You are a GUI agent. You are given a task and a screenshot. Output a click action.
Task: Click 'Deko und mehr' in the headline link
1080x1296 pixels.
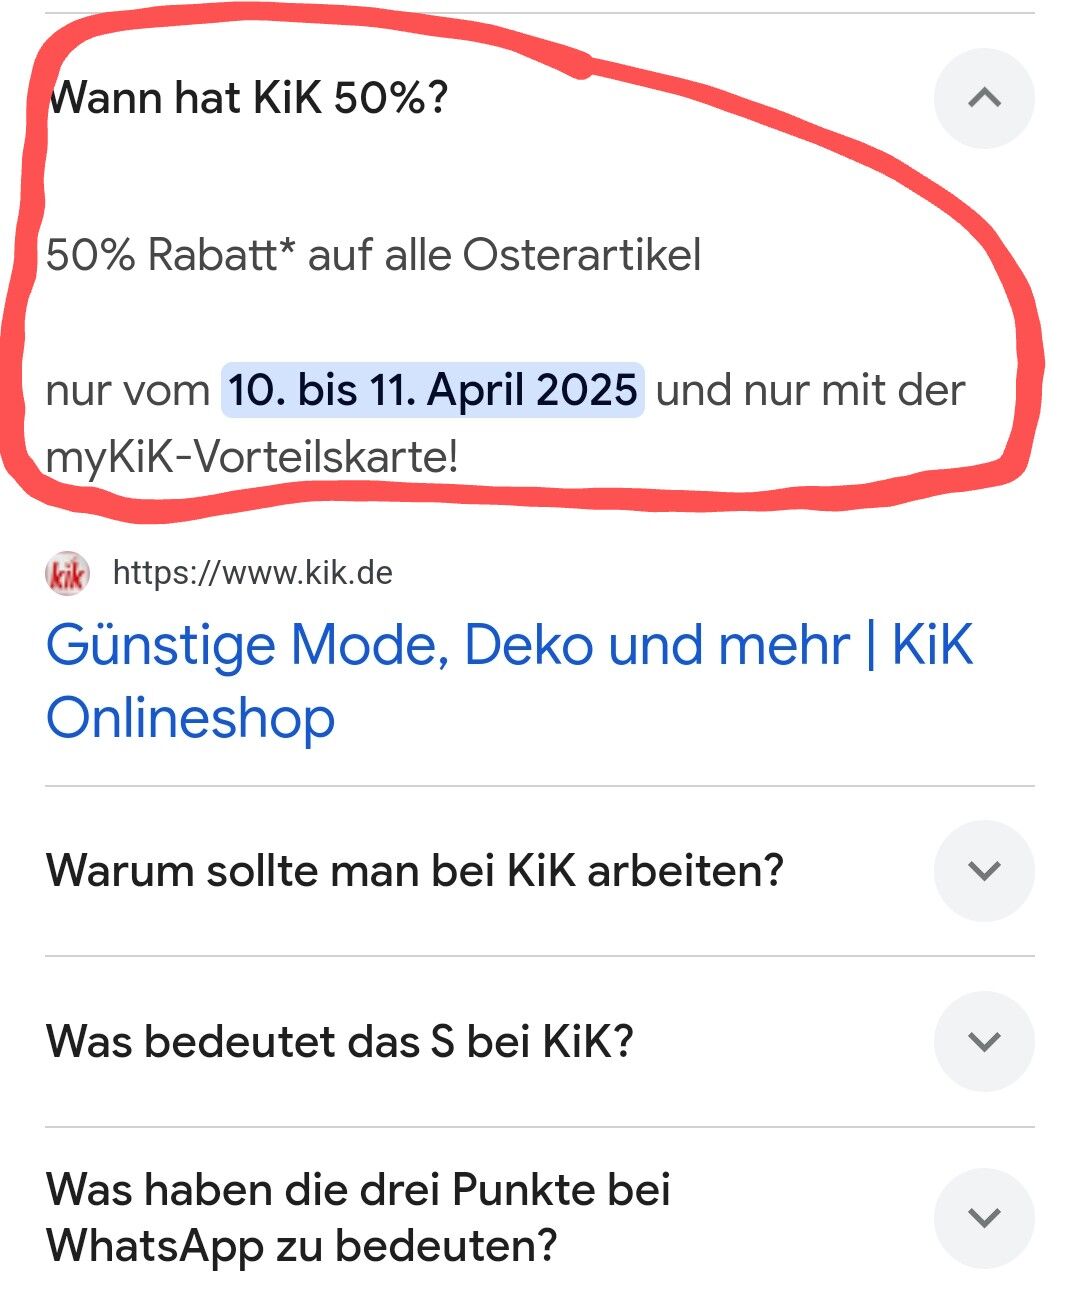tap(657, 645)
